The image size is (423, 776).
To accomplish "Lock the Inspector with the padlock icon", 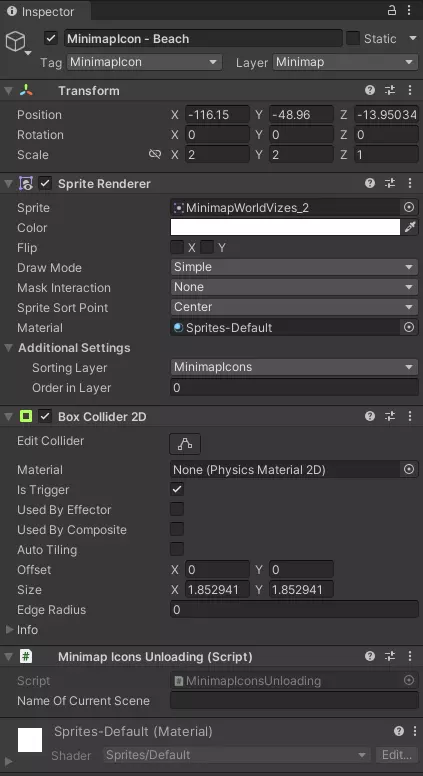I will [392, 10].
